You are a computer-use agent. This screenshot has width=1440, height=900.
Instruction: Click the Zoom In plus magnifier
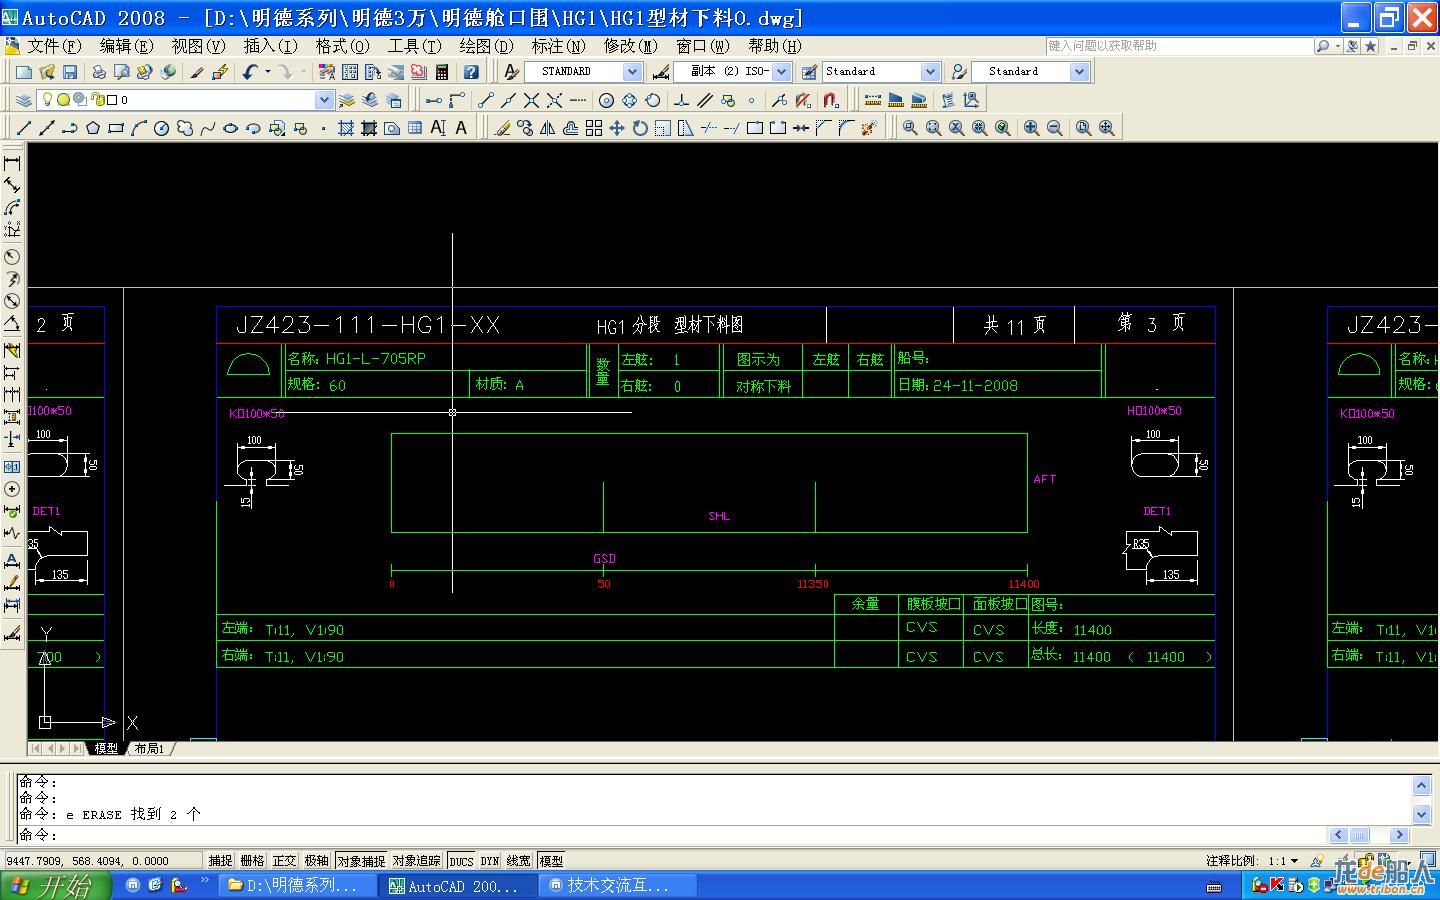(1032, 128)
